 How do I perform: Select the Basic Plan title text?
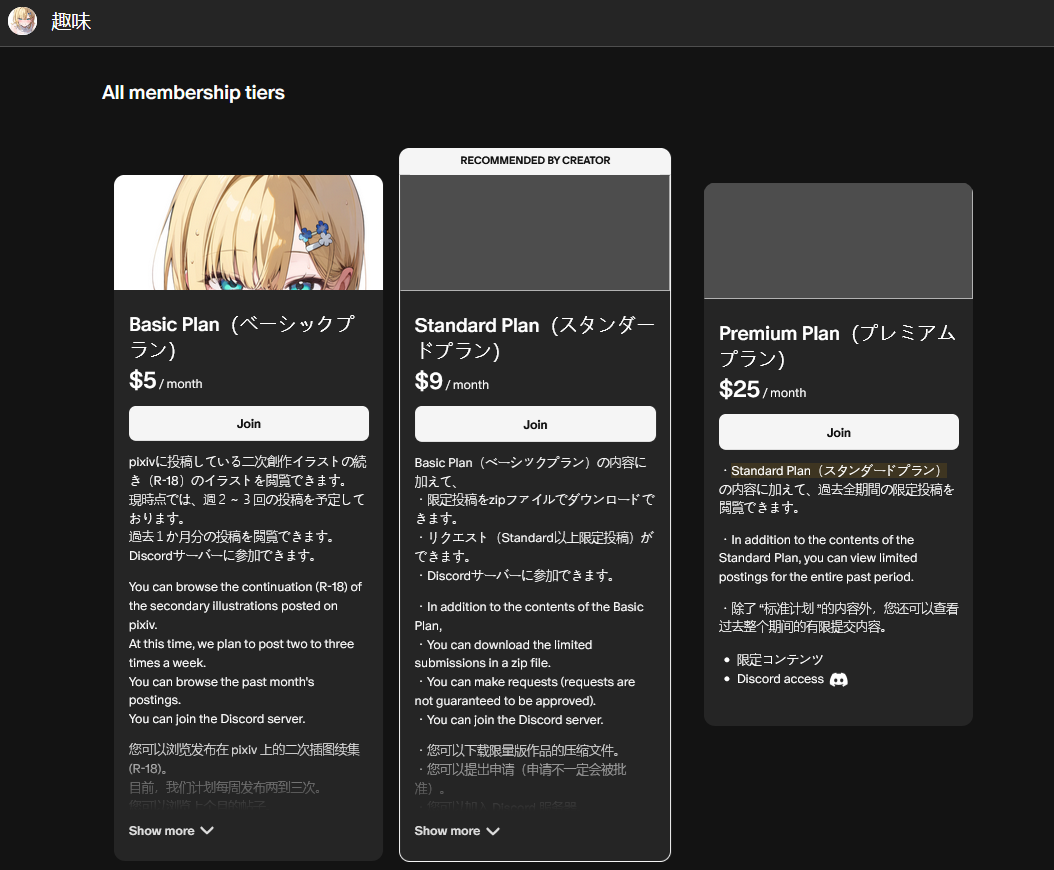click(x=242, y=337)
